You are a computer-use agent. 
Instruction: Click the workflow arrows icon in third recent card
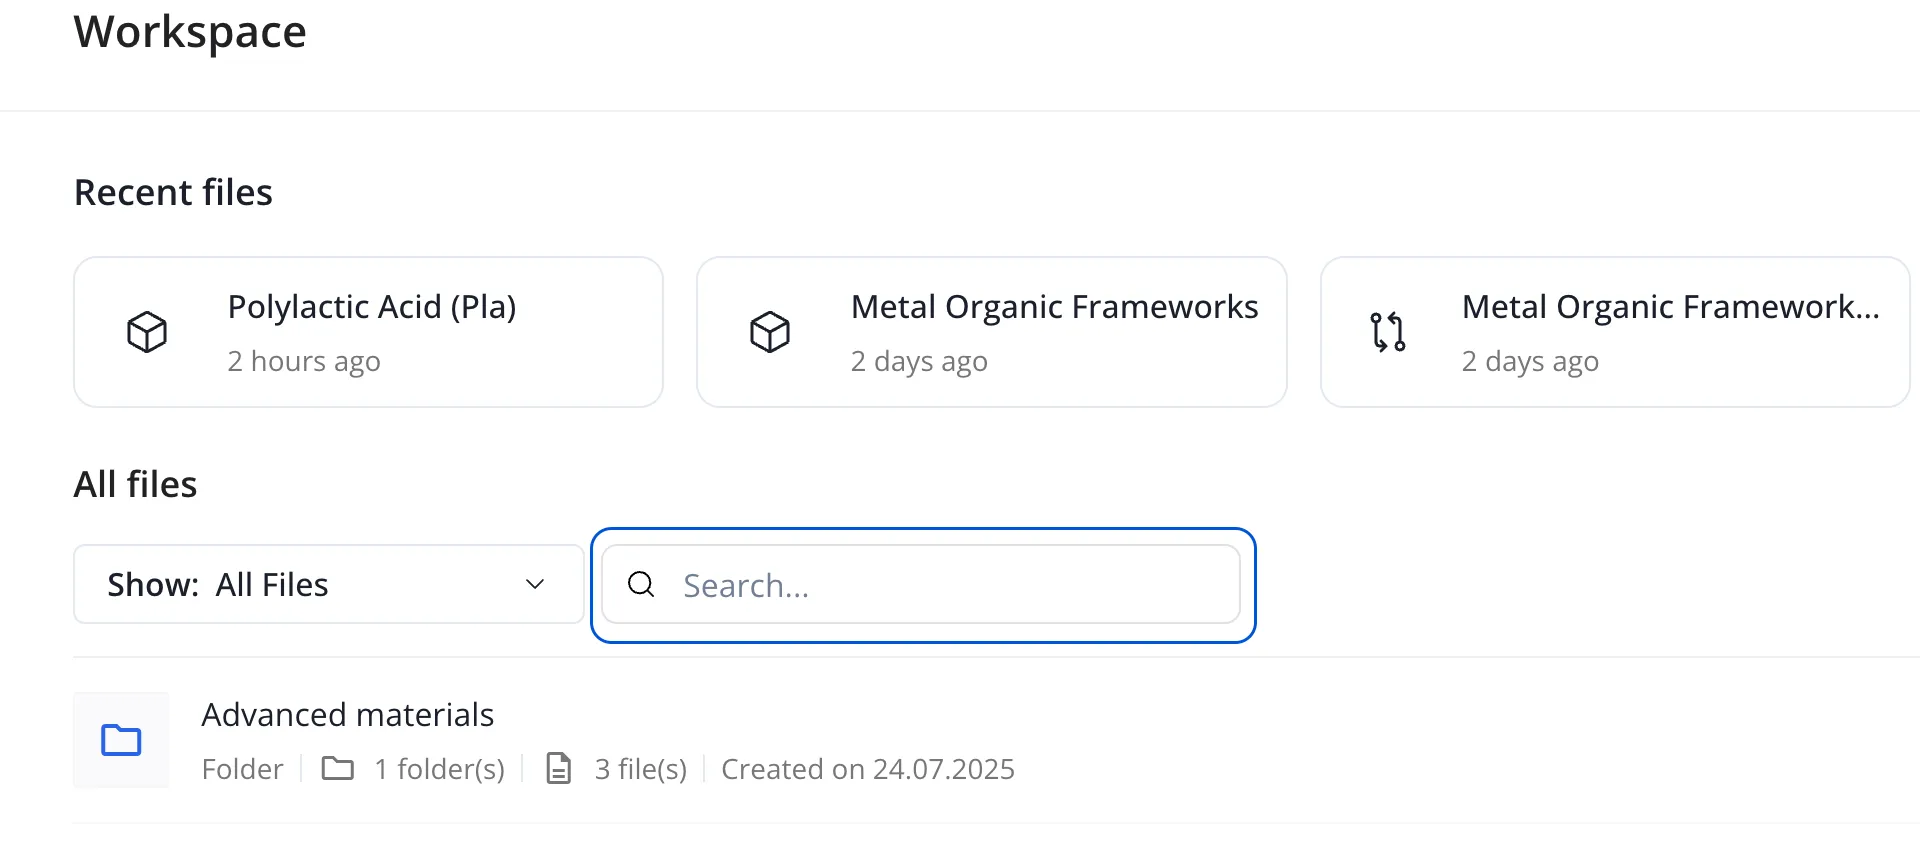point(1388,332)
